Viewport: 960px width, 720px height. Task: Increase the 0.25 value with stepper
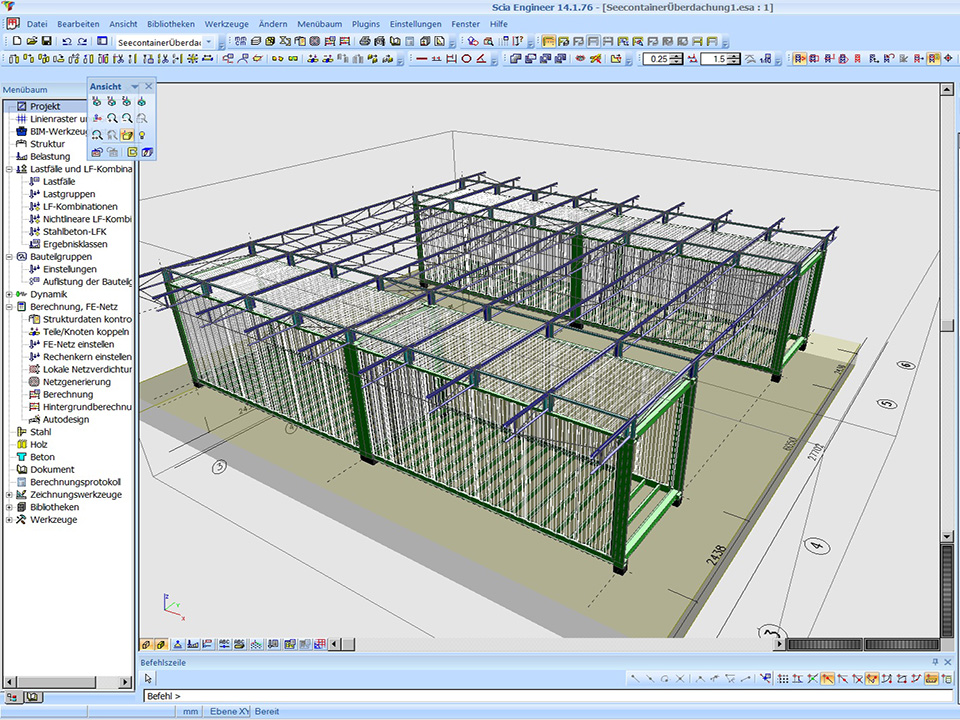[678, 56]
